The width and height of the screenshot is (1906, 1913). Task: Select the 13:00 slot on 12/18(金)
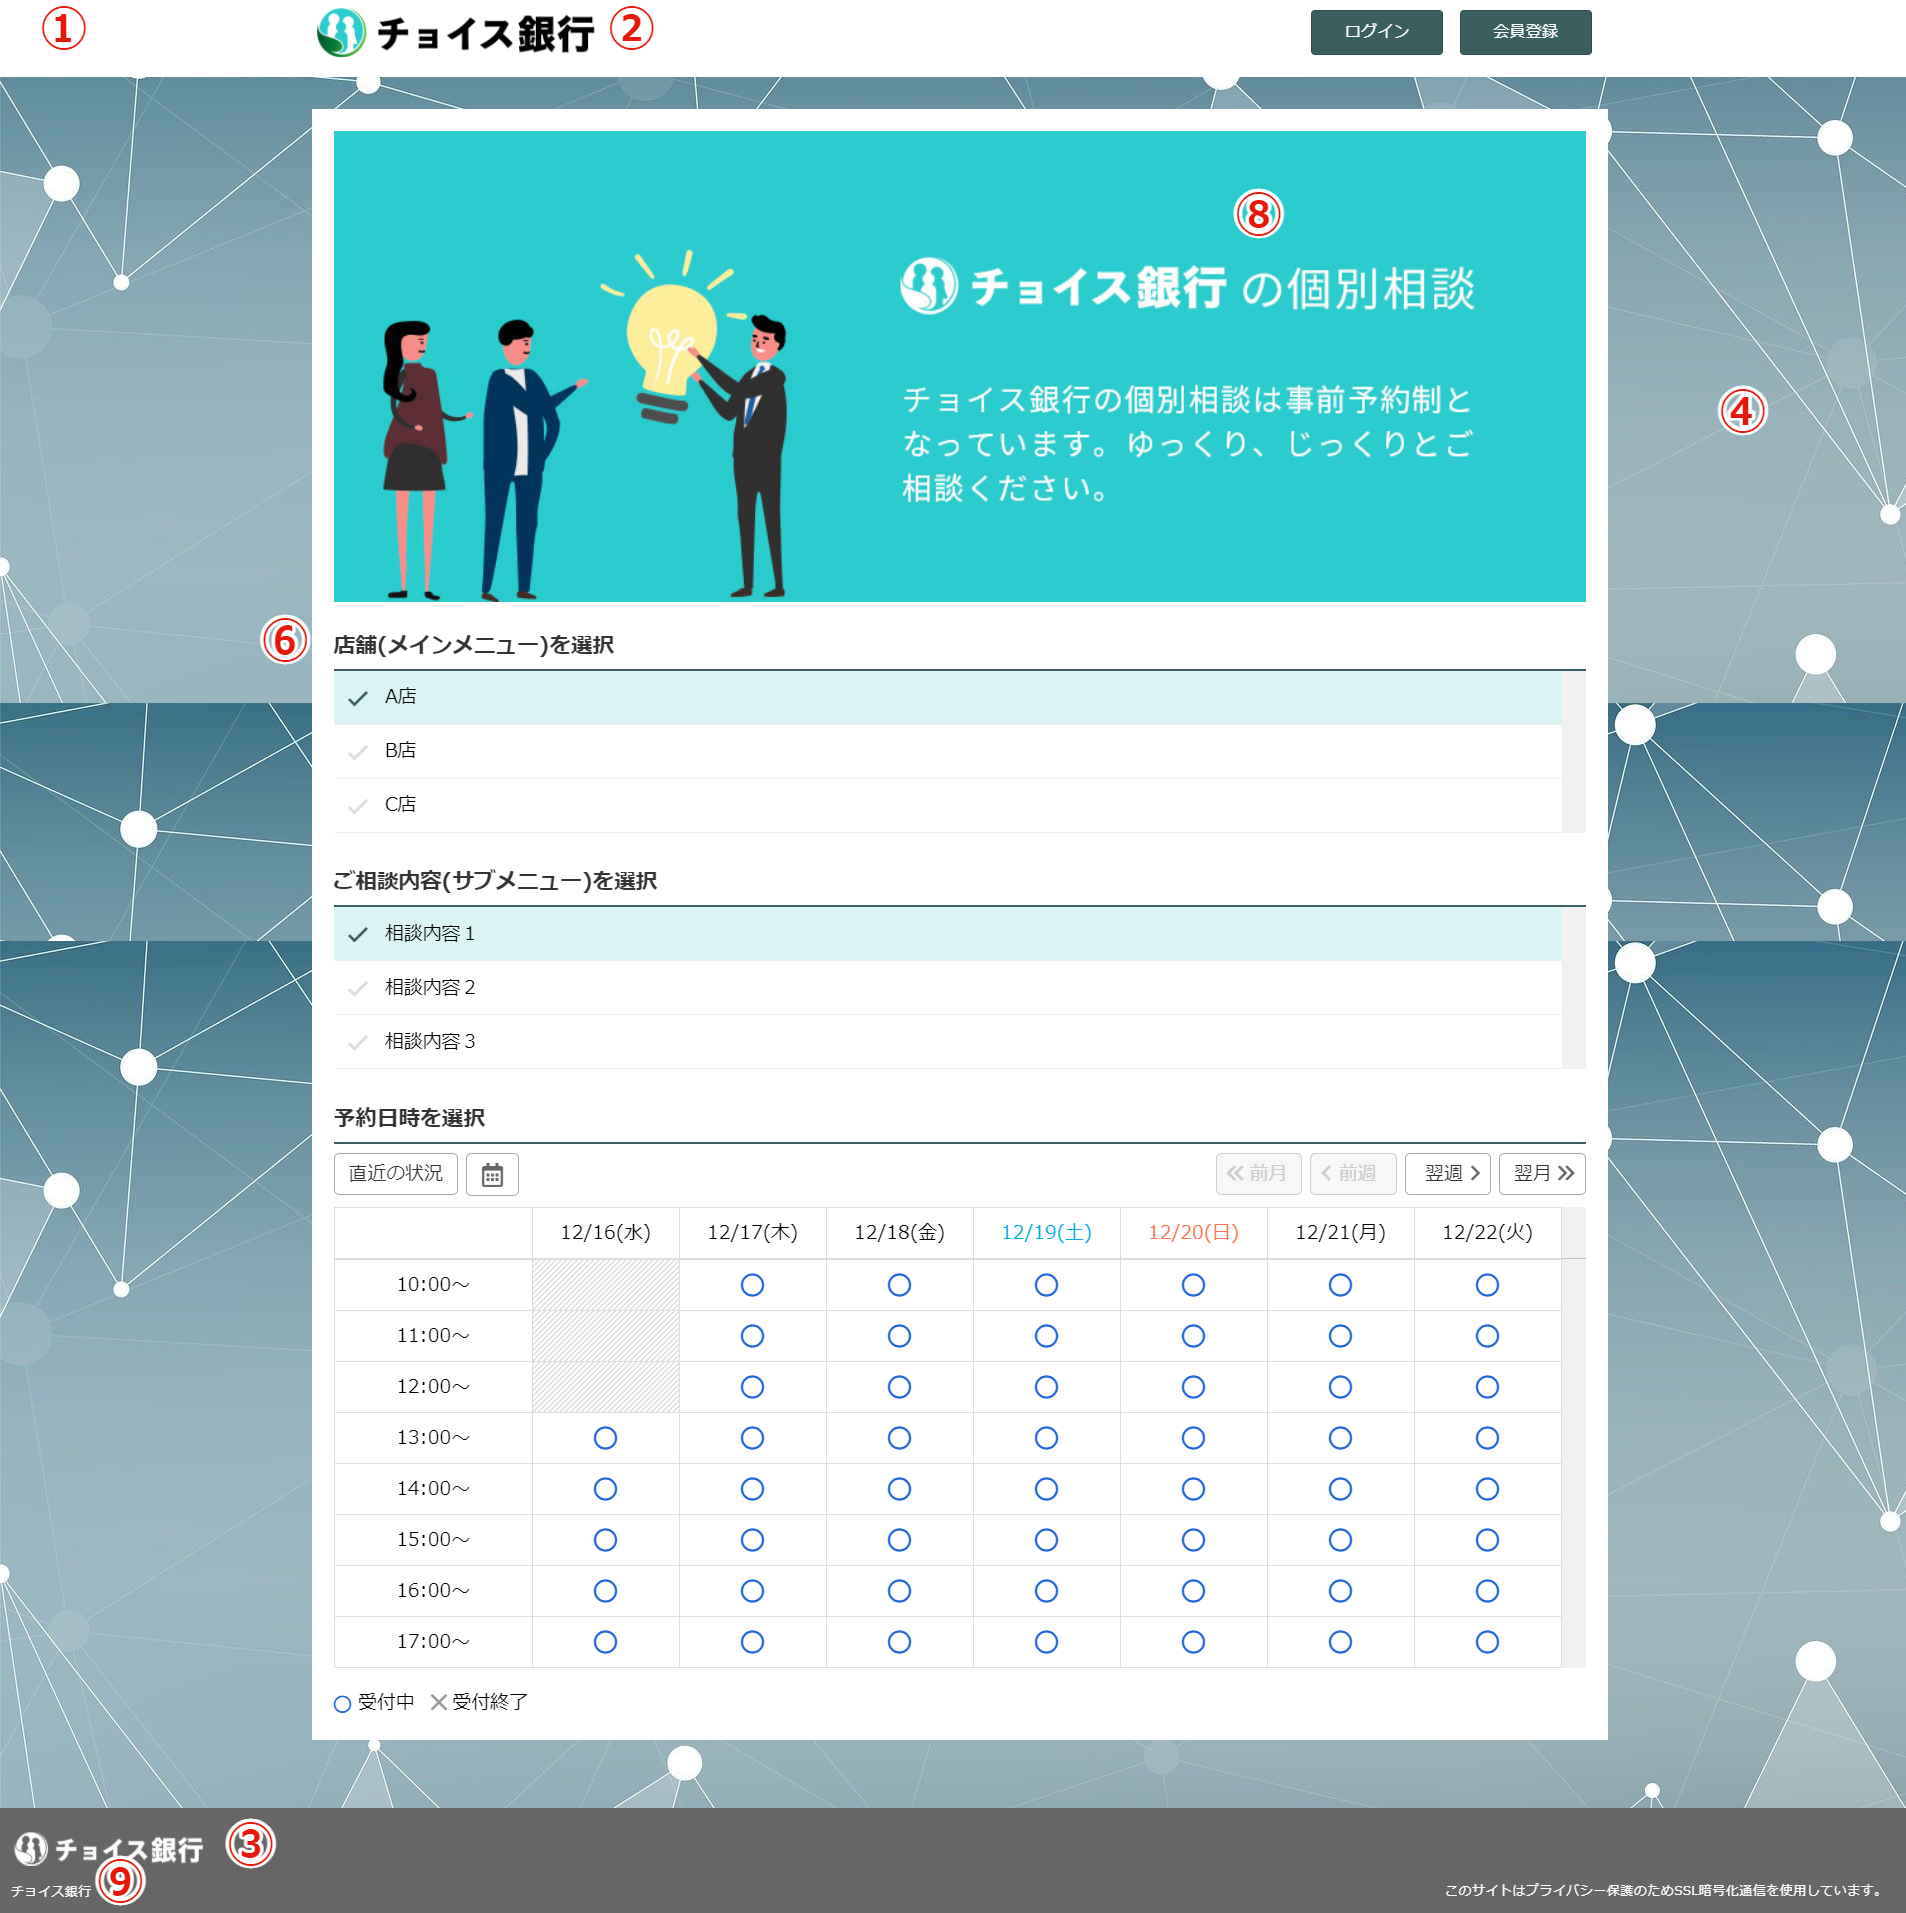pyautogui.click(x=899, y=1438)
